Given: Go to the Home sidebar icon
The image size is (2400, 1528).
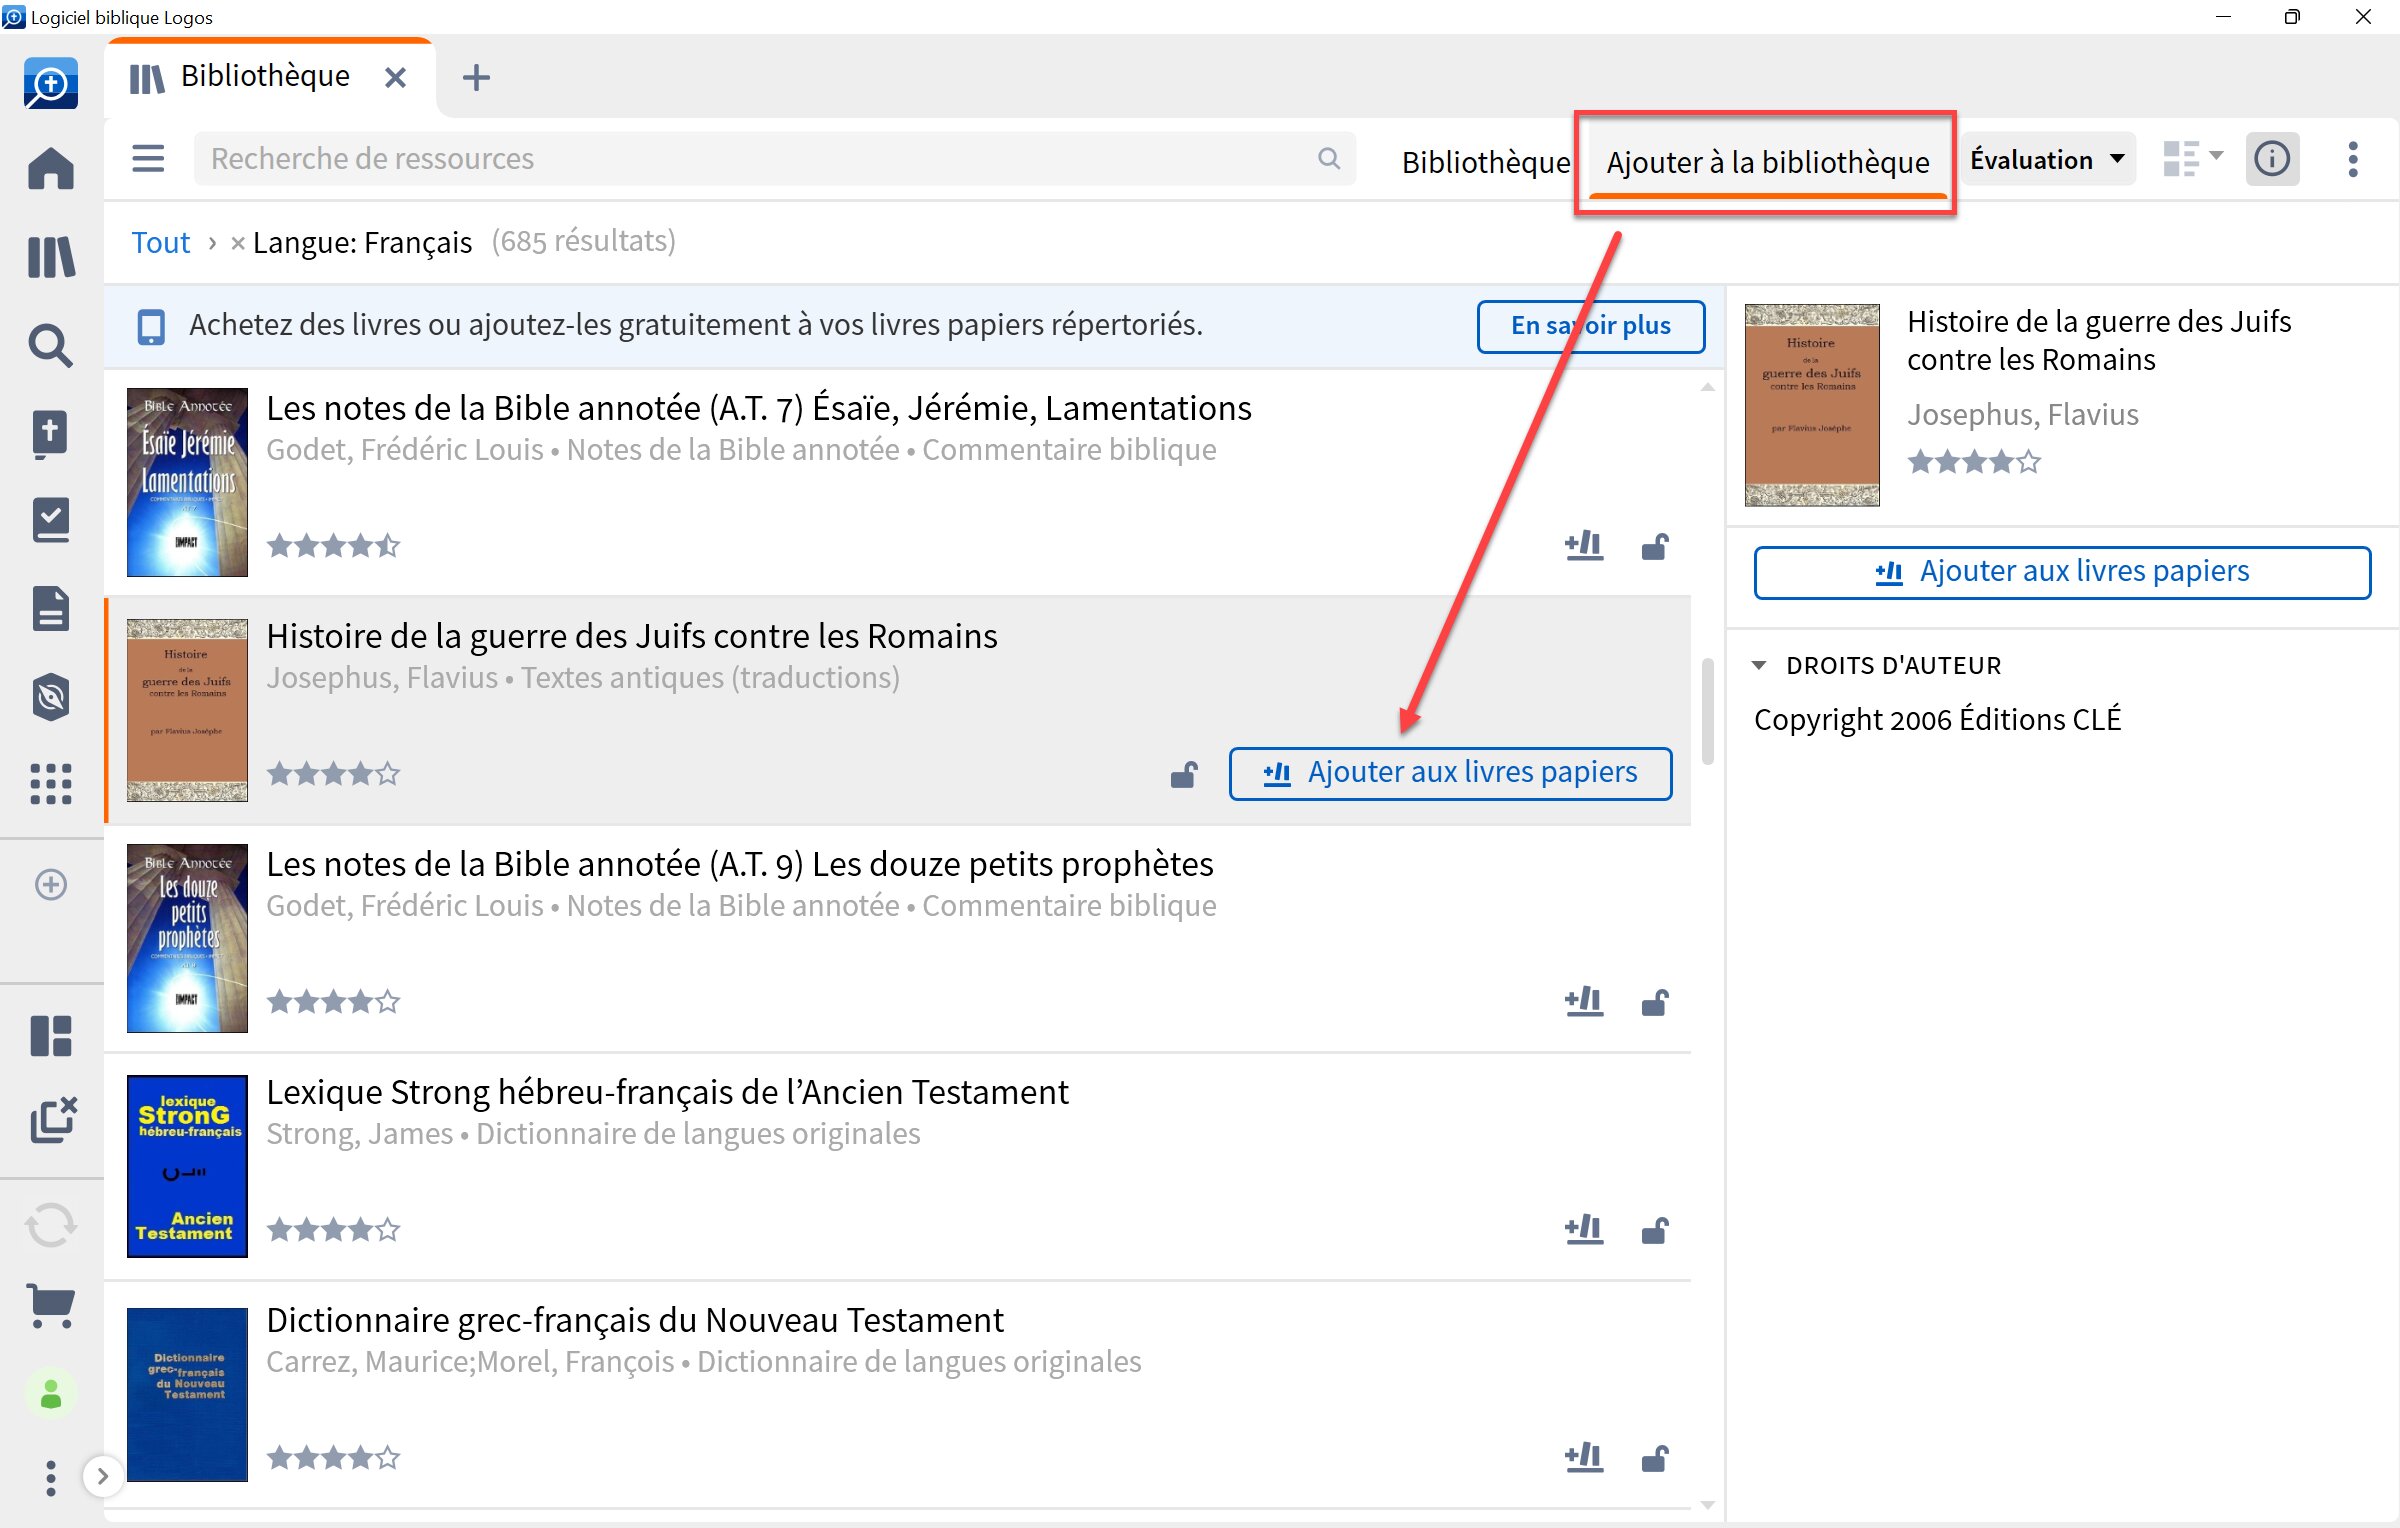Looking at the screenshot, I should coord(51,168).
